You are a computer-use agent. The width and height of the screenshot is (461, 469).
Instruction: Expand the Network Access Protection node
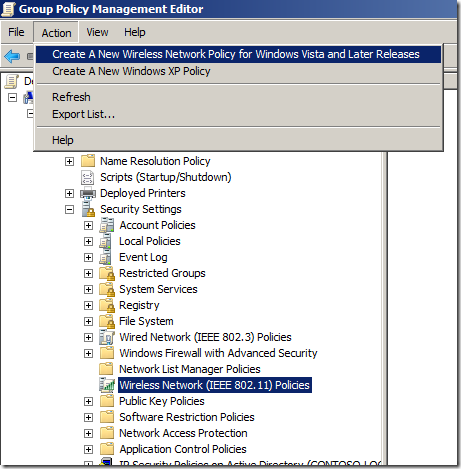(x=88, y=433)
